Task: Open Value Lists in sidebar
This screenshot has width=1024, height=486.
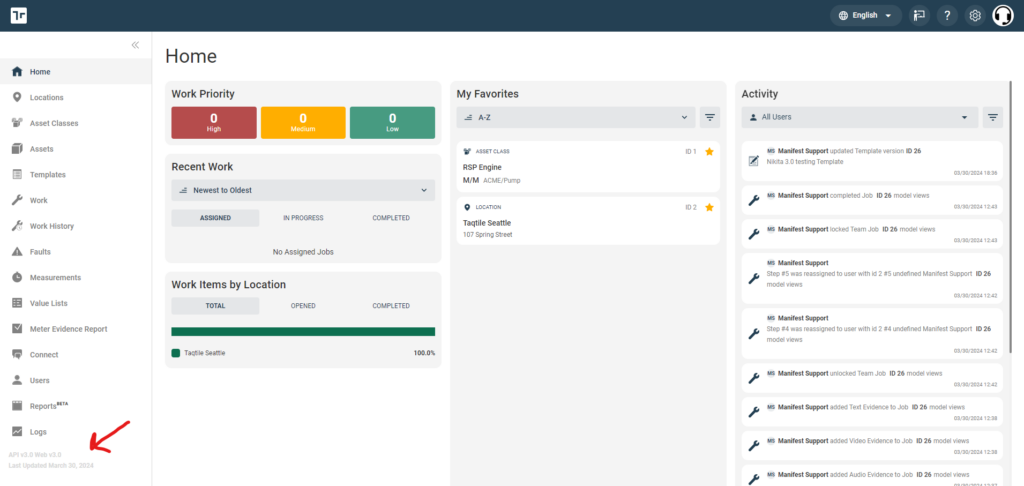Action: [x=76, y=303]
